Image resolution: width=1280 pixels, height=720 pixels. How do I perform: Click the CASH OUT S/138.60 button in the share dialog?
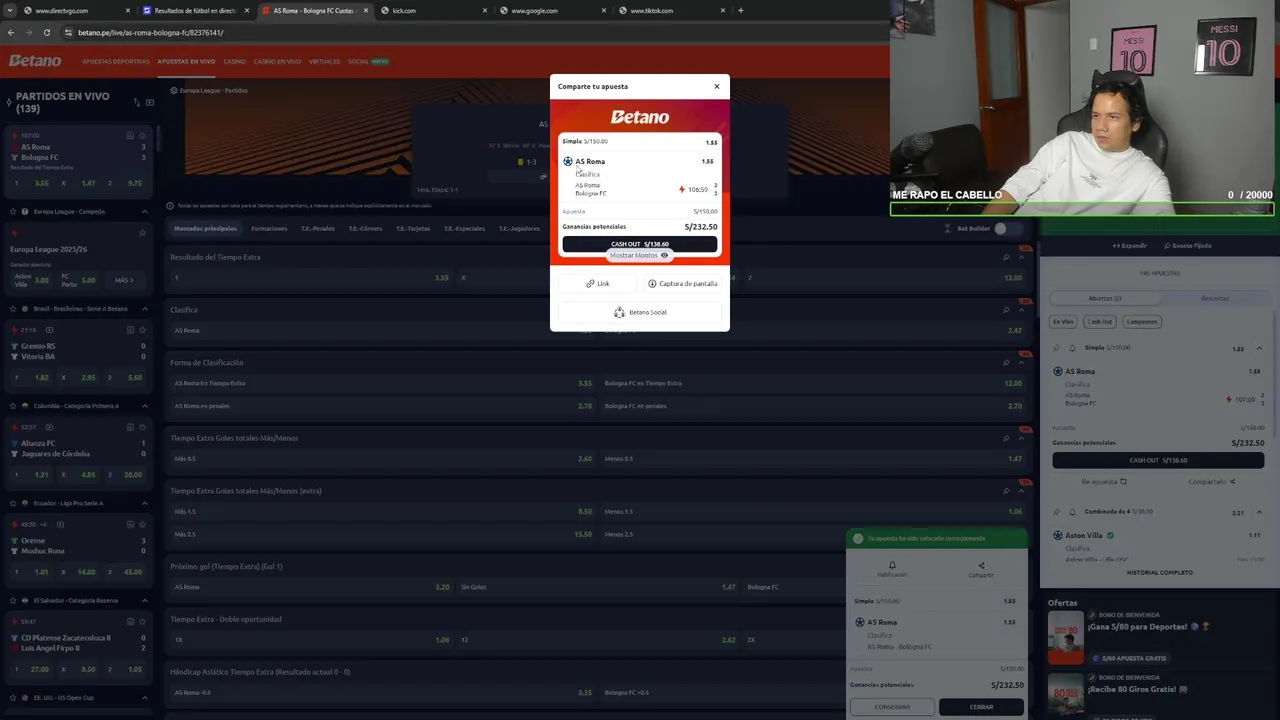point(640,244)
